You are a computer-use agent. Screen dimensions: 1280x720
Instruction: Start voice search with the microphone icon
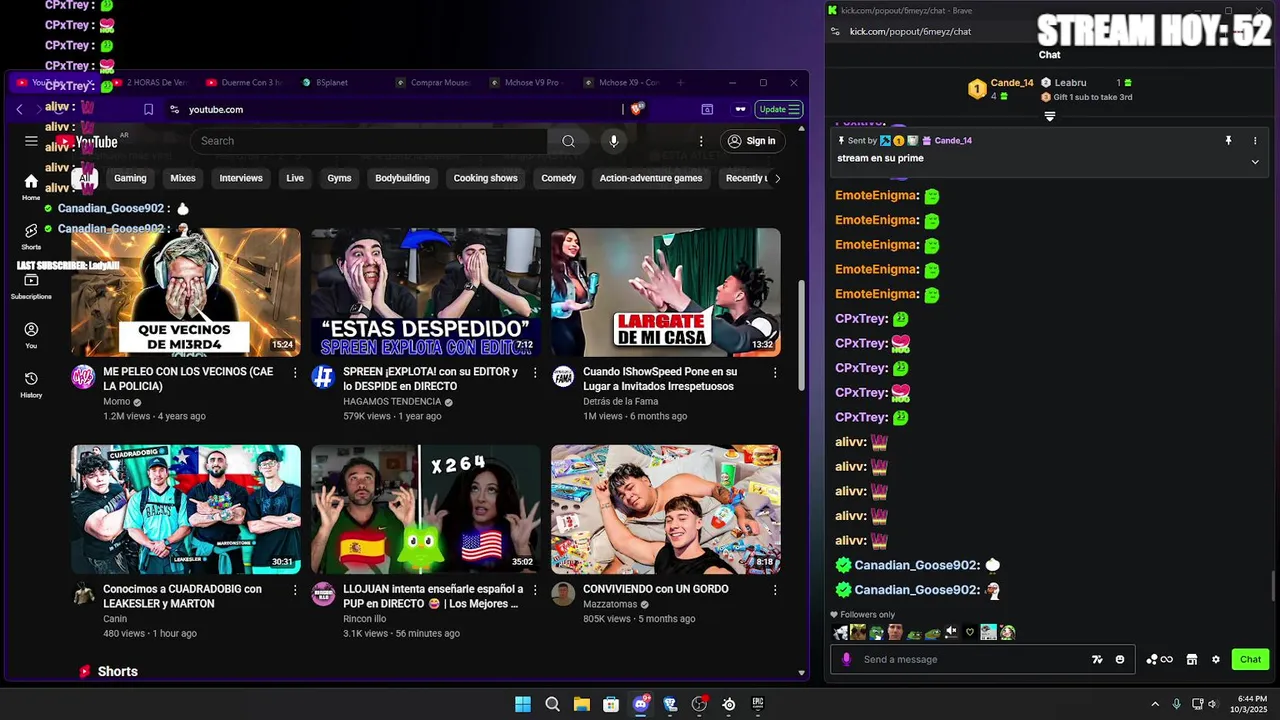click(x=614, y=141)
